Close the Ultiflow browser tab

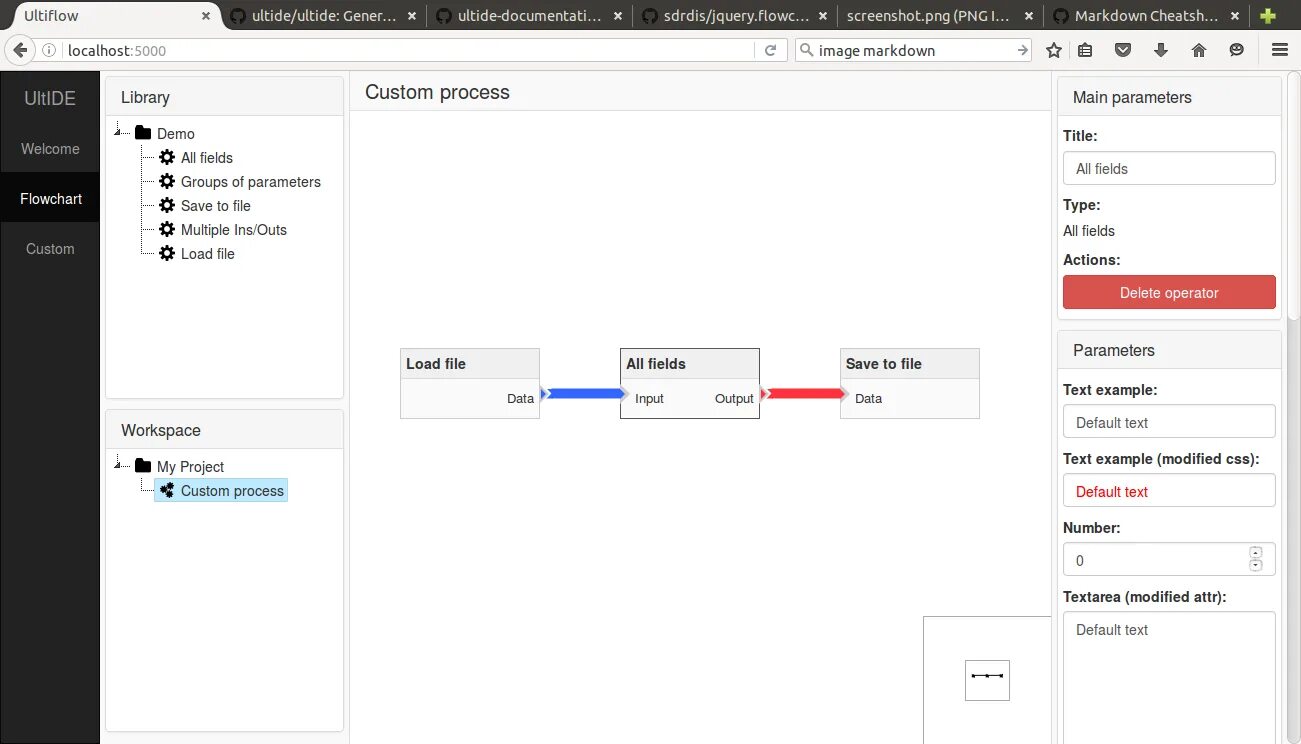pos(207,16)
